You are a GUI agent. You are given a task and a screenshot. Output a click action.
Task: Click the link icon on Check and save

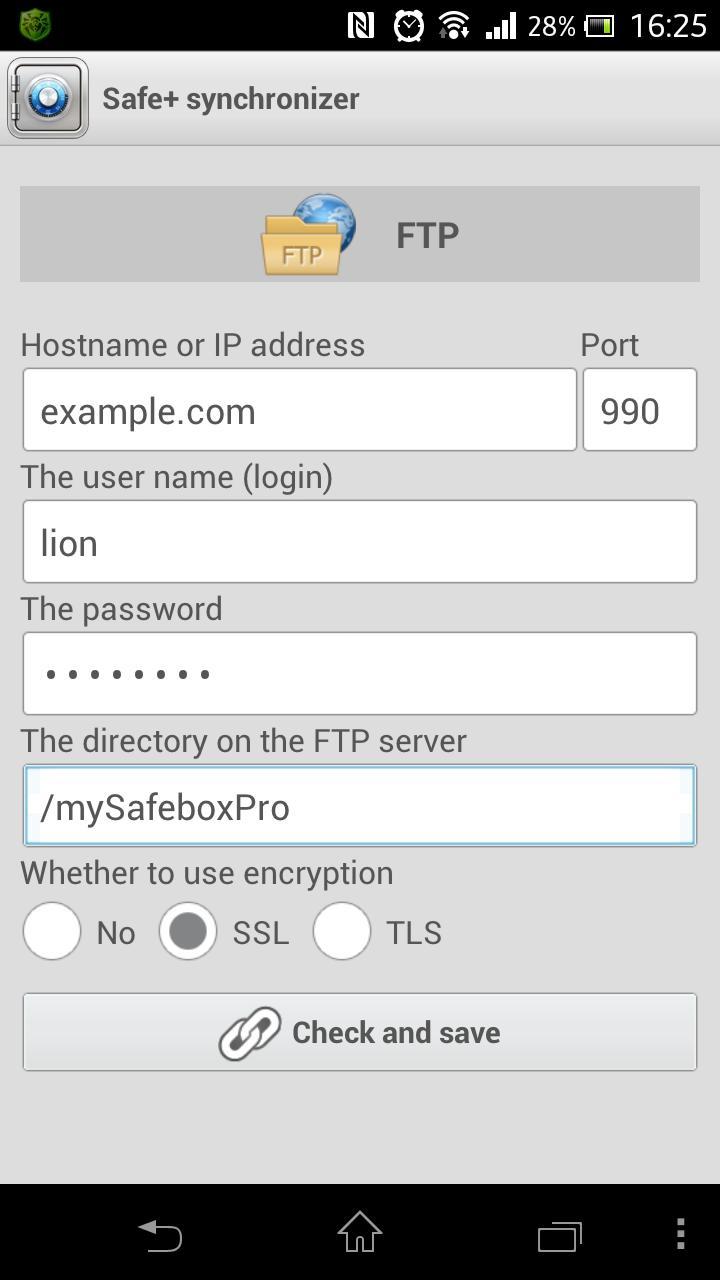tap(248, 1032)
